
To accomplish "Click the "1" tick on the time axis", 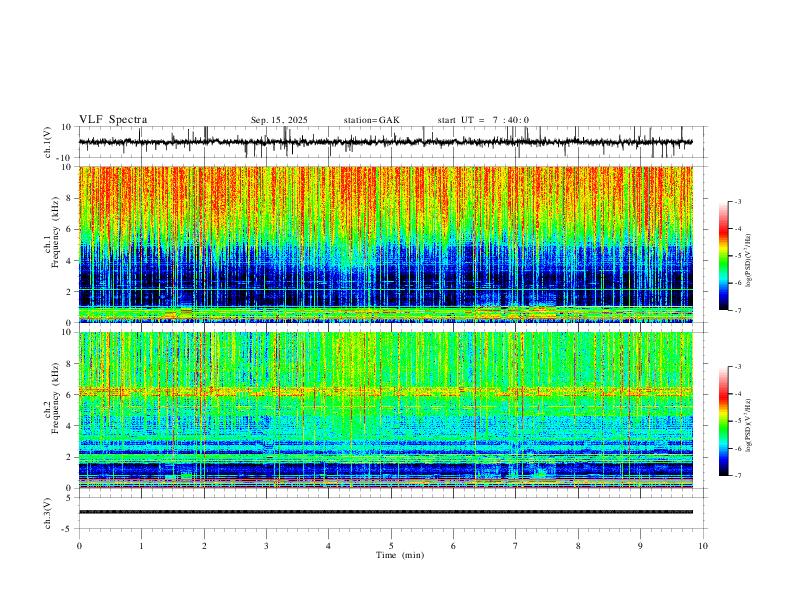I will 141,546.
